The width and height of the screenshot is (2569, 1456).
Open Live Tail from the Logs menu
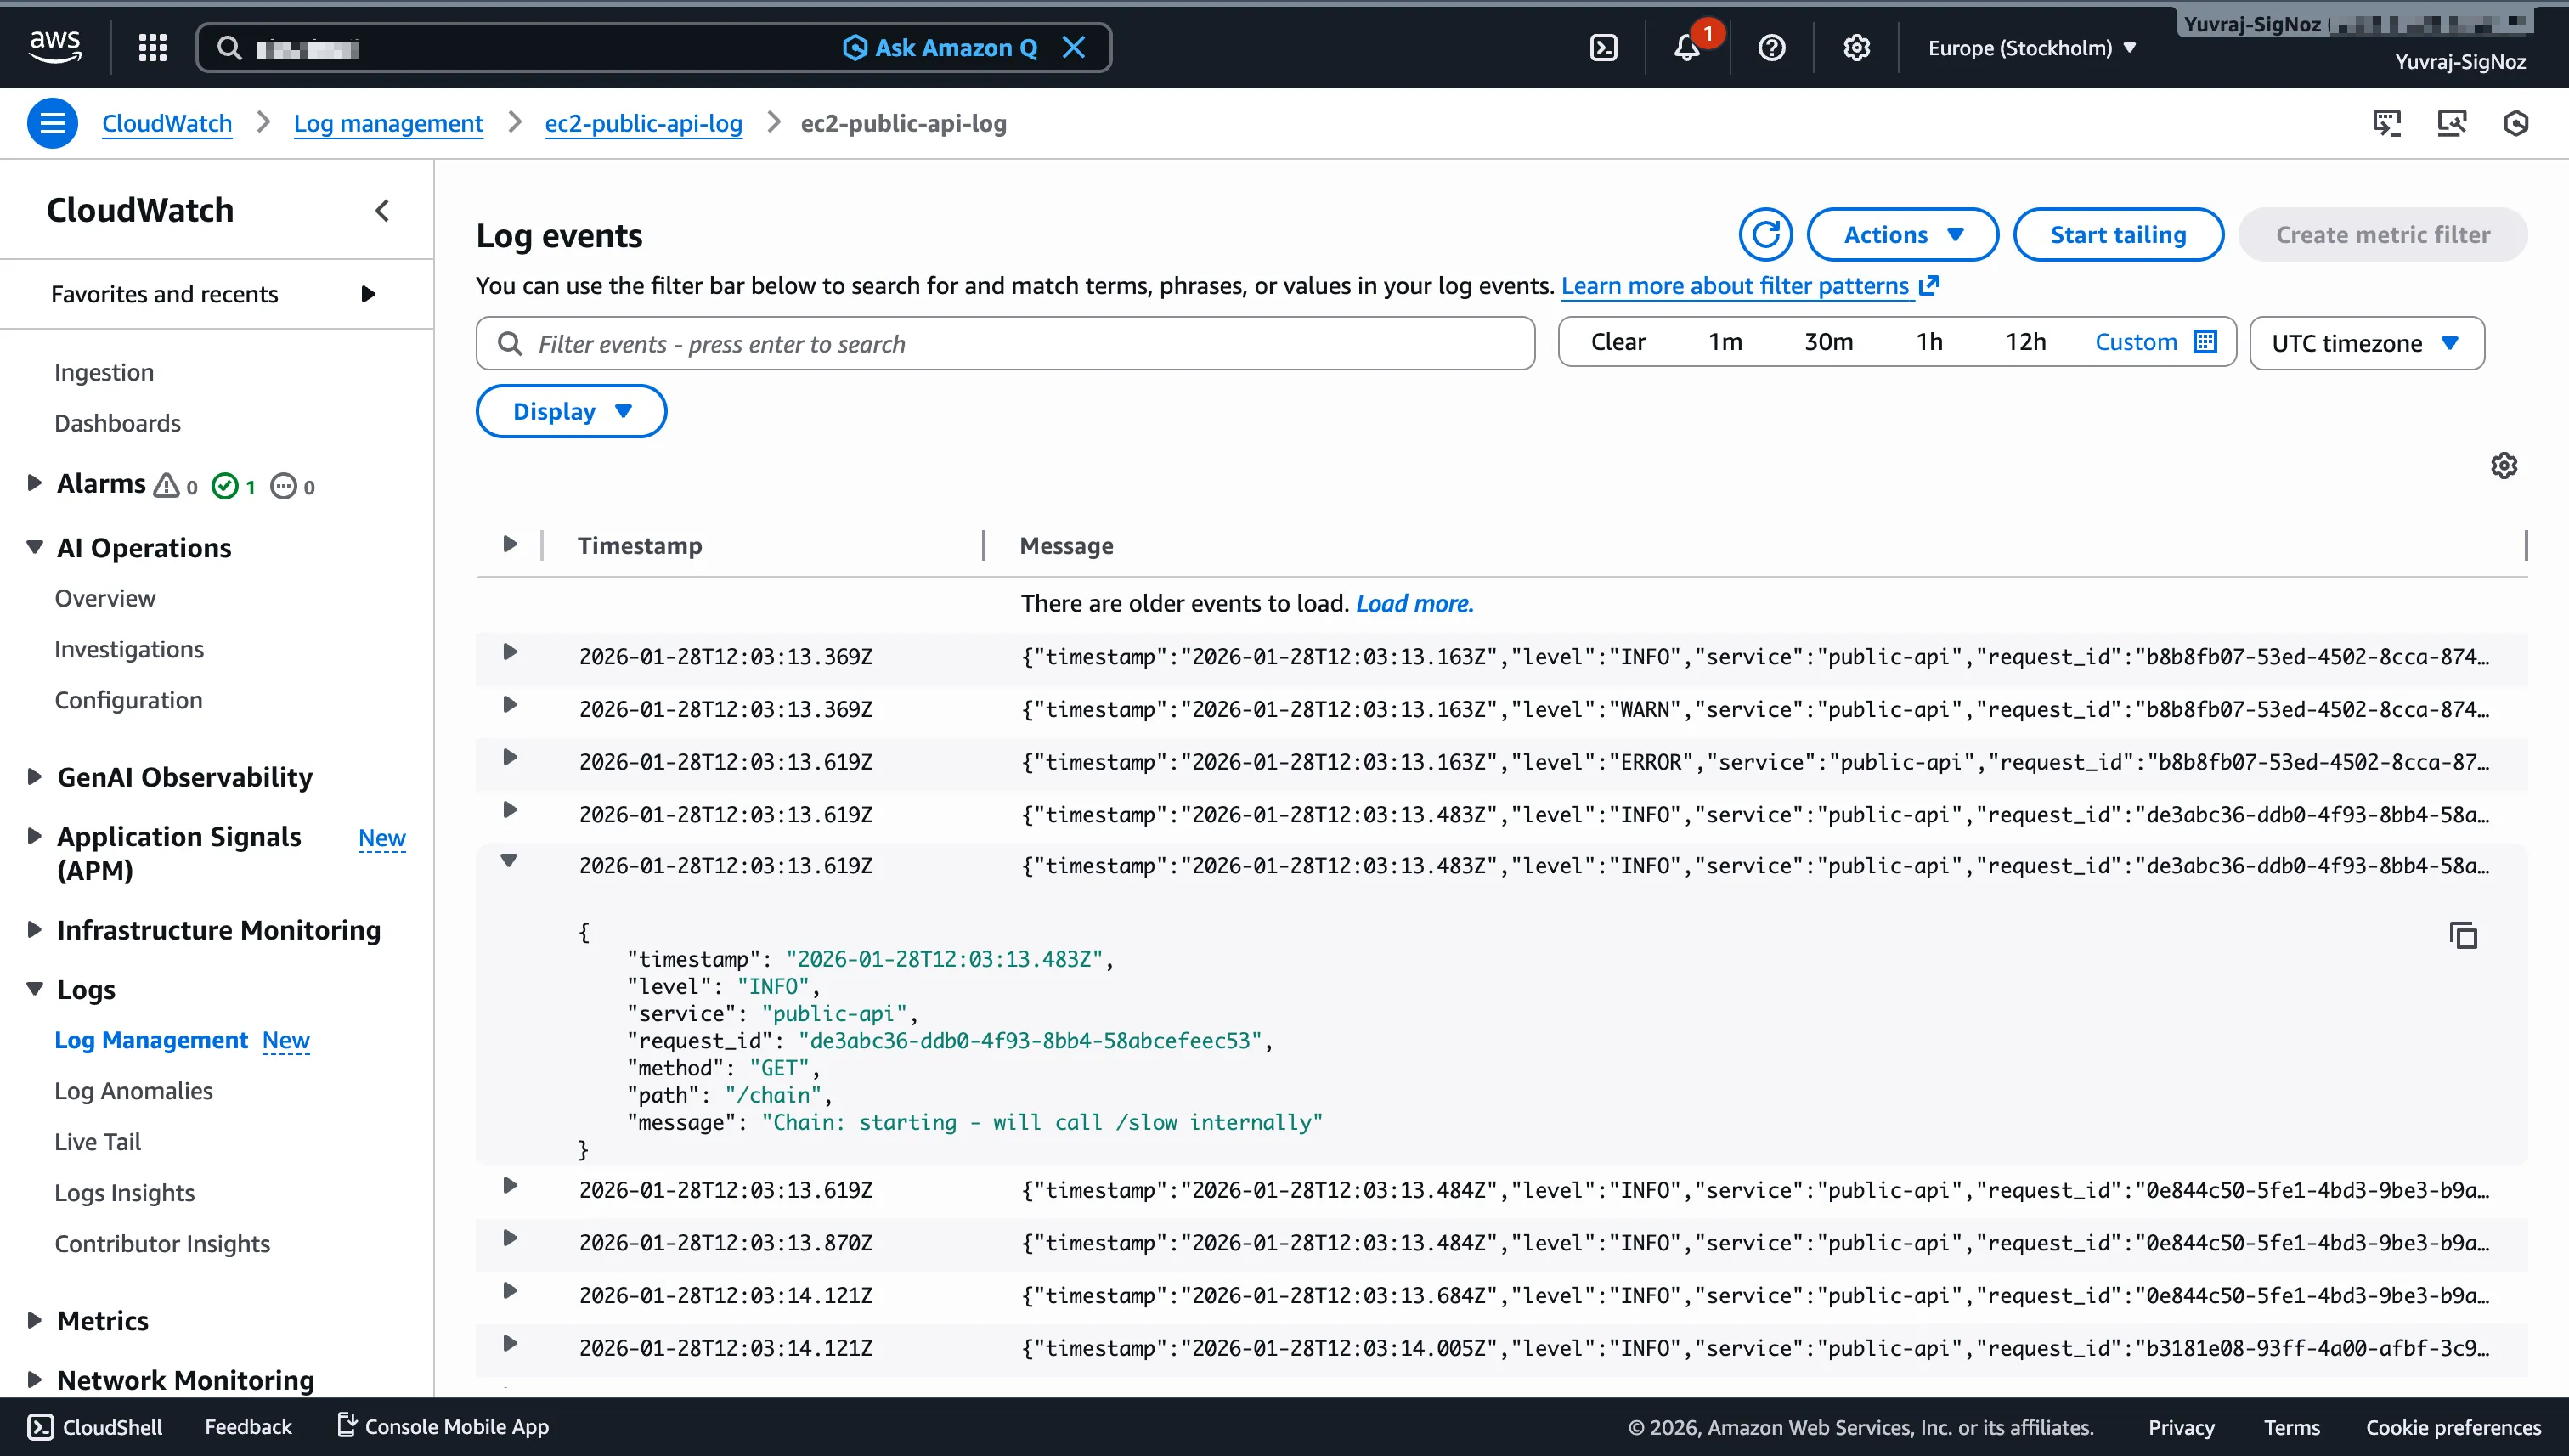coord(97,1141)
